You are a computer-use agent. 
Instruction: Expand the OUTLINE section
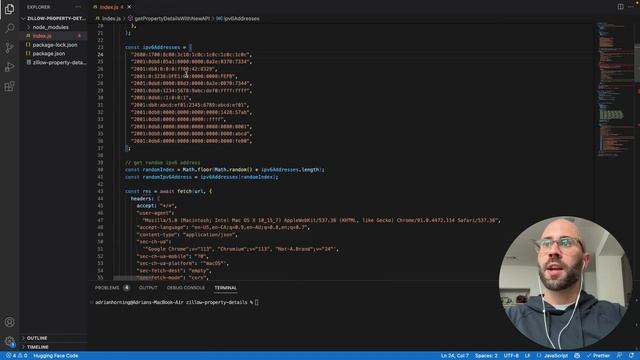coord(37,338)
